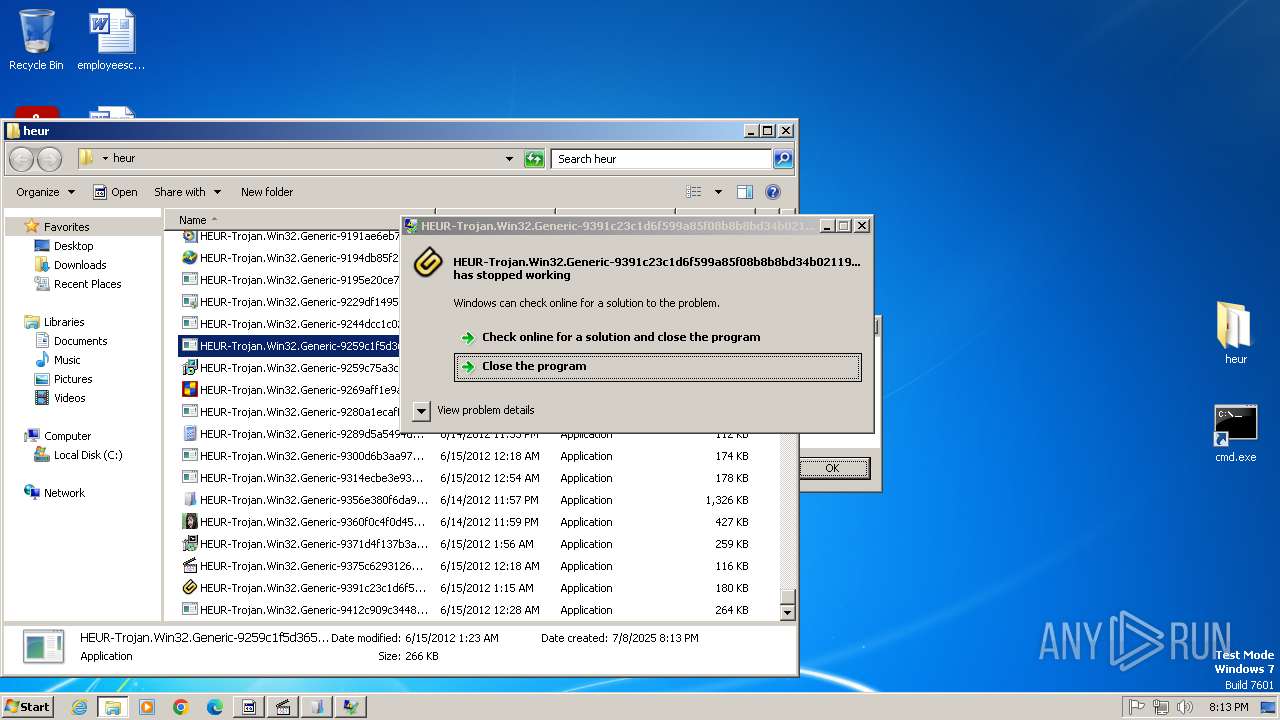Select file HEUR-Trojan.Win32.Generic-9300d6b3aa97
The image size is (1280, 720).
point(312,456)
